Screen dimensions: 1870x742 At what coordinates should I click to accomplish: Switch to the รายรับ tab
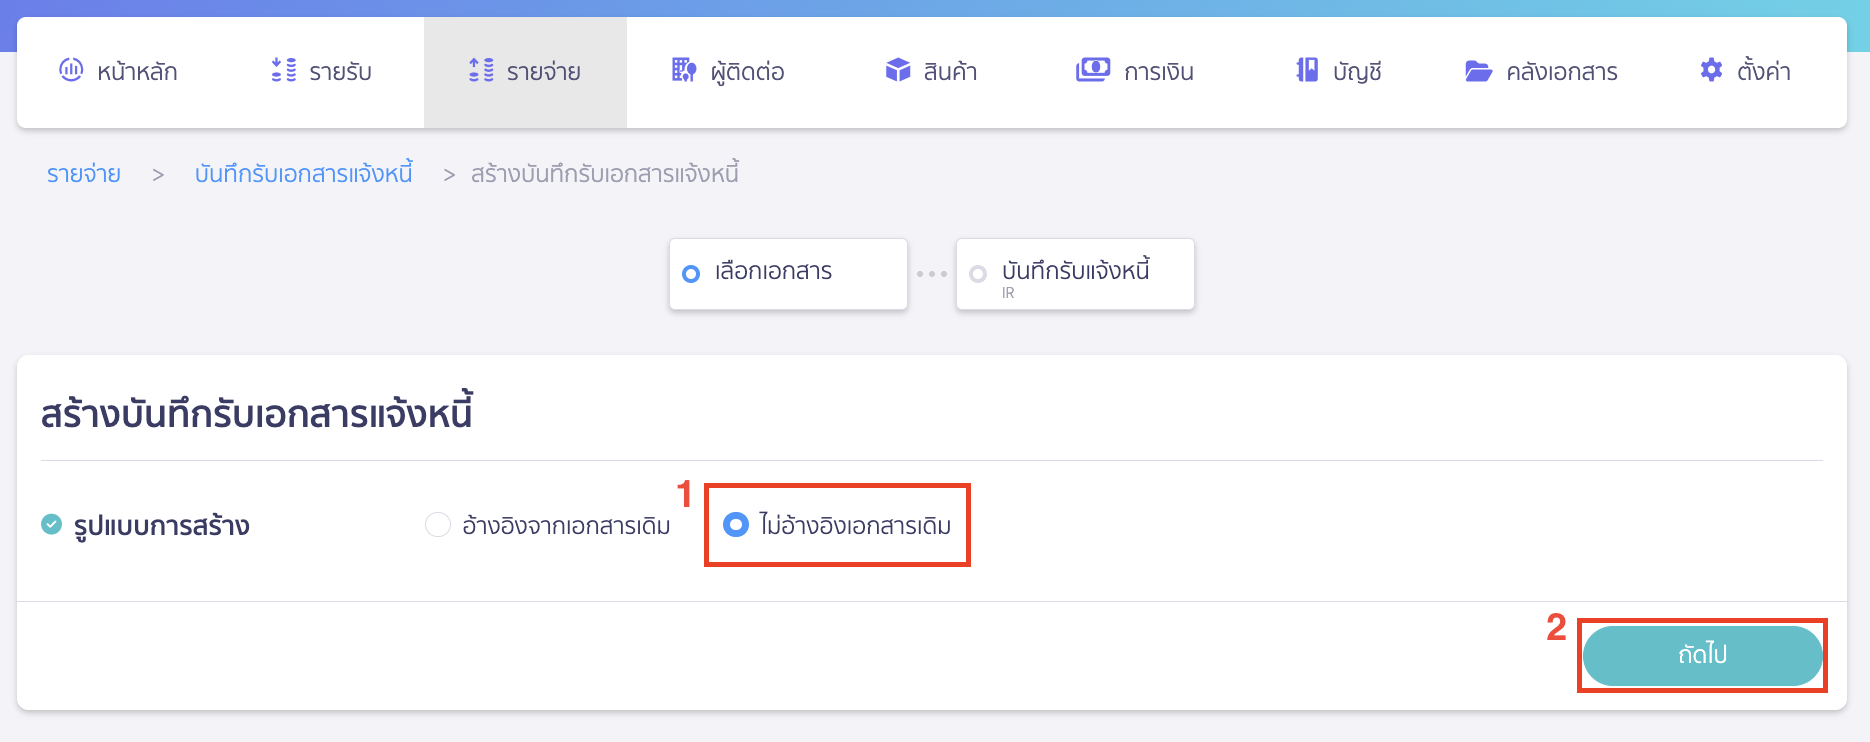(320, 70)
